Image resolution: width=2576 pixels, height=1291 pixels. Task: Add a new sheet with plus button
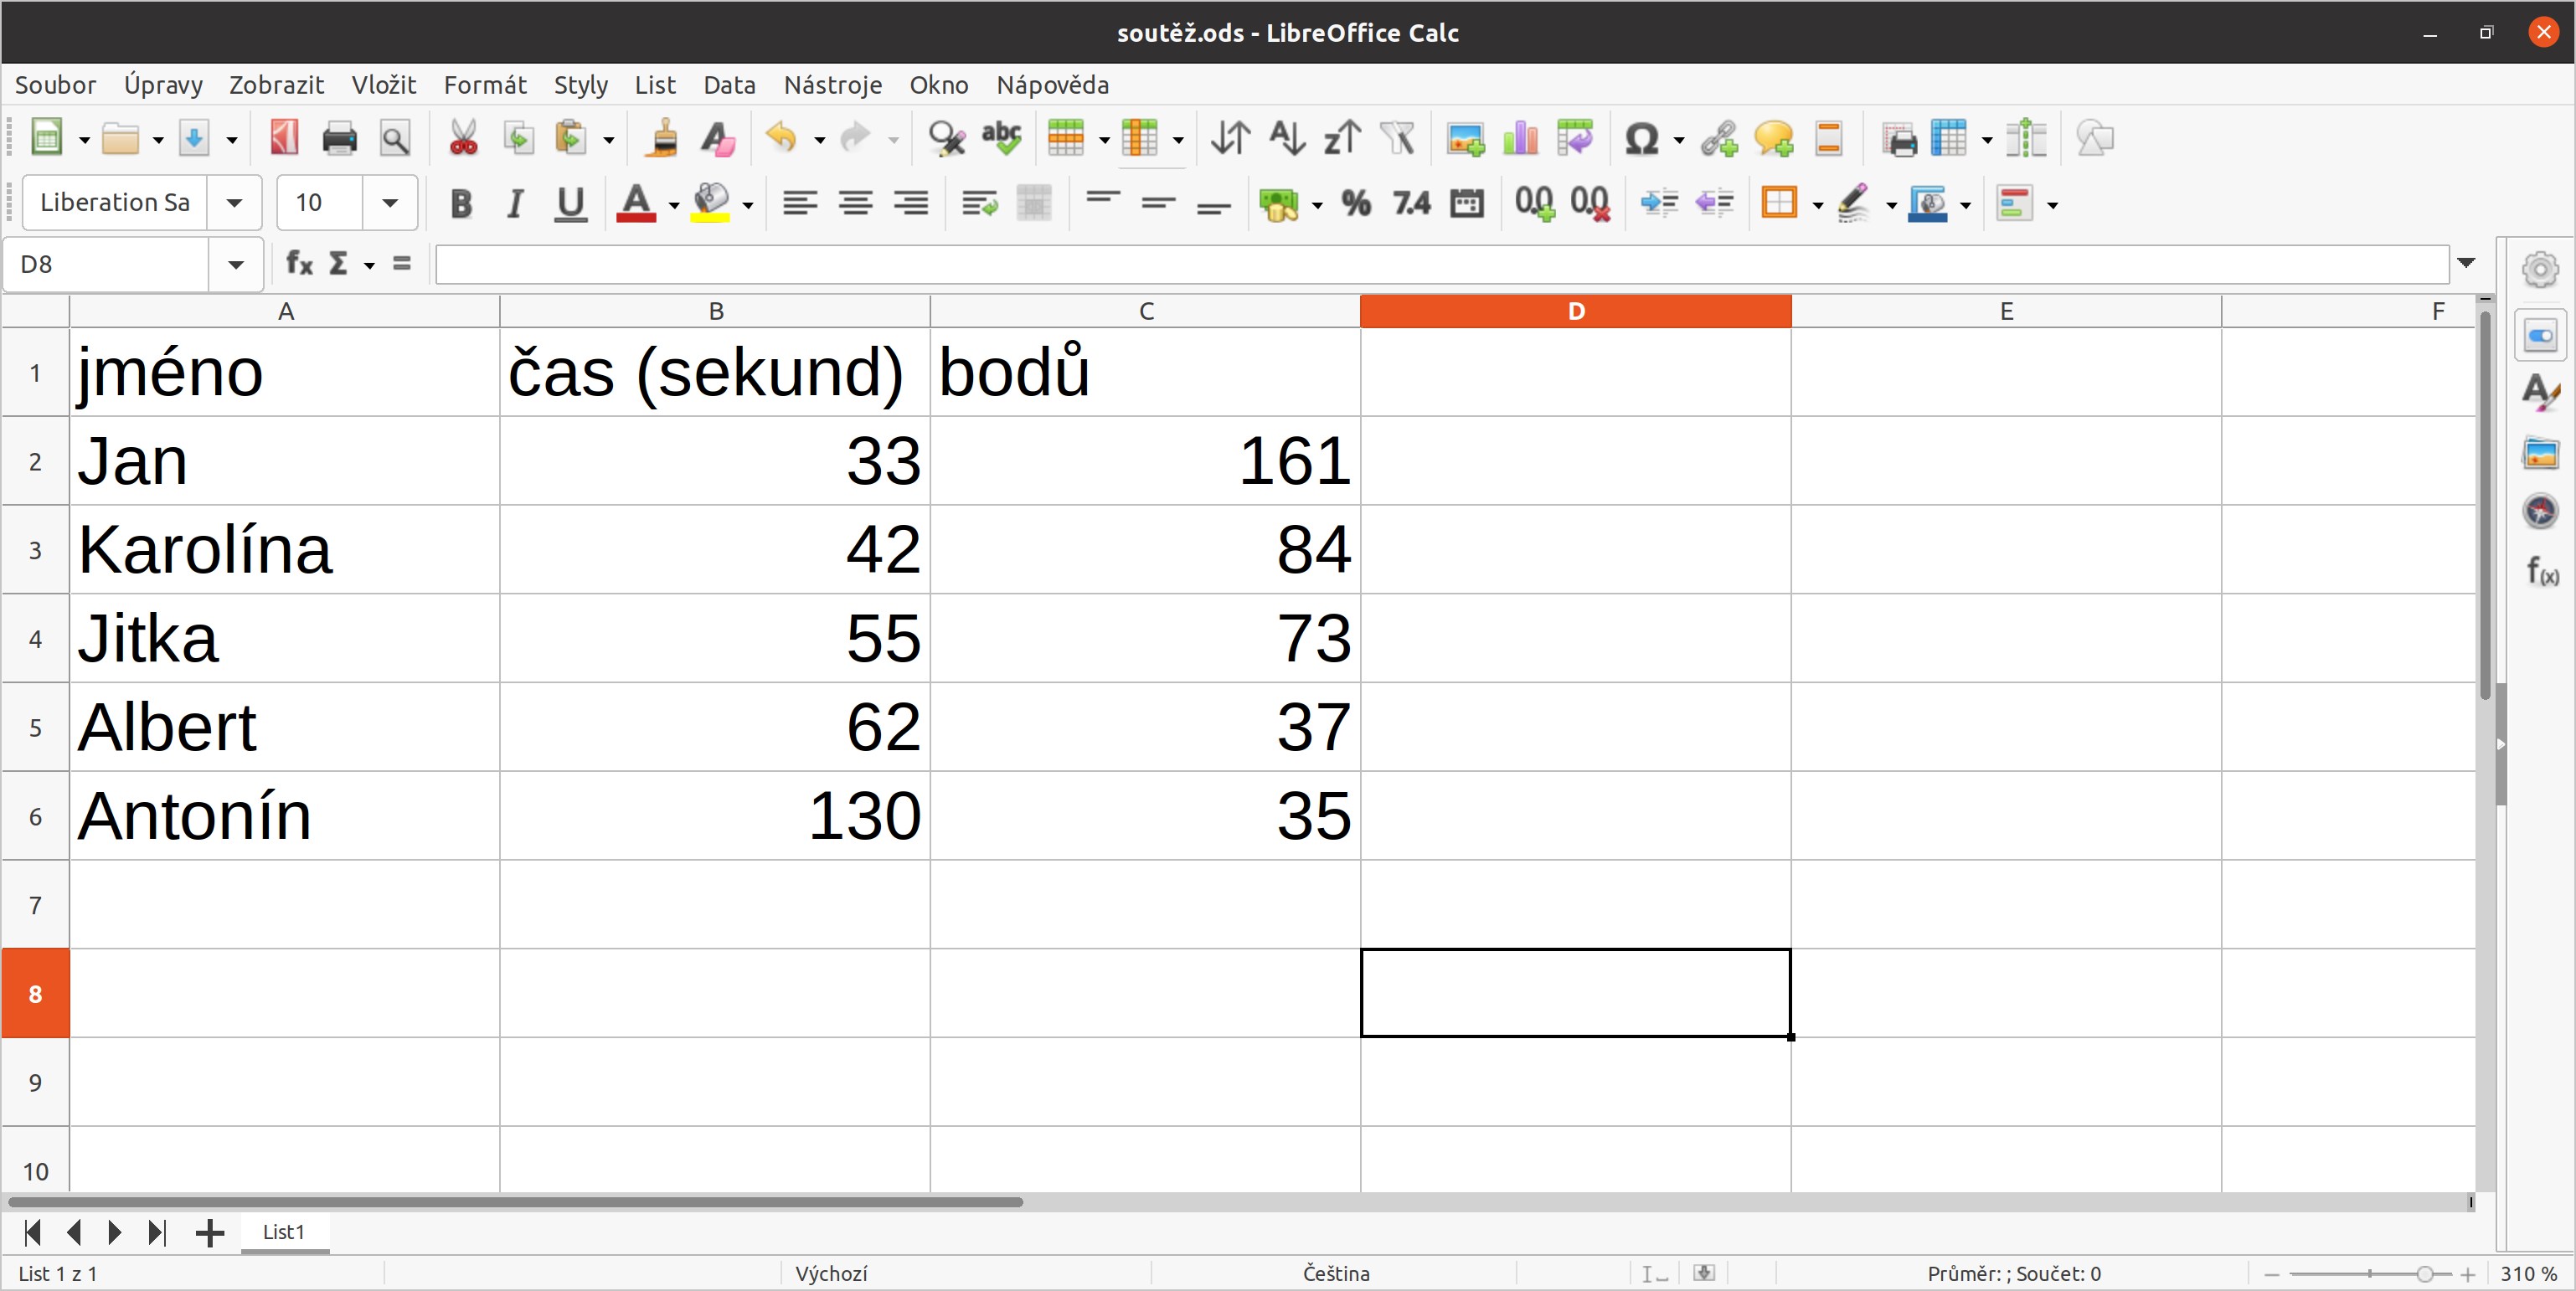click(209, 1233)
